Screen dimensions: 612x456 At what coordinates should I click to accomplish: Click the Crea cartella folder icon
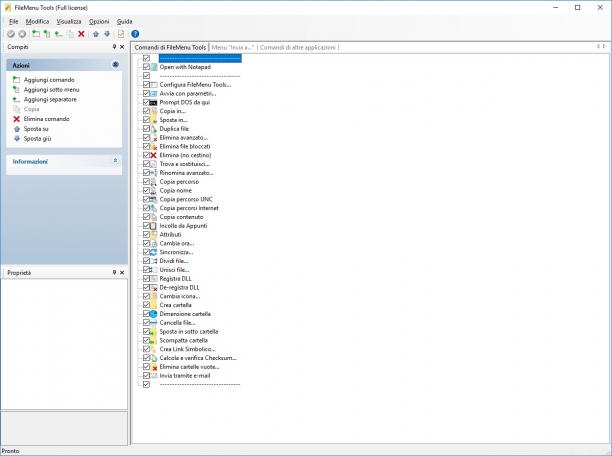[x=154, y=305]
